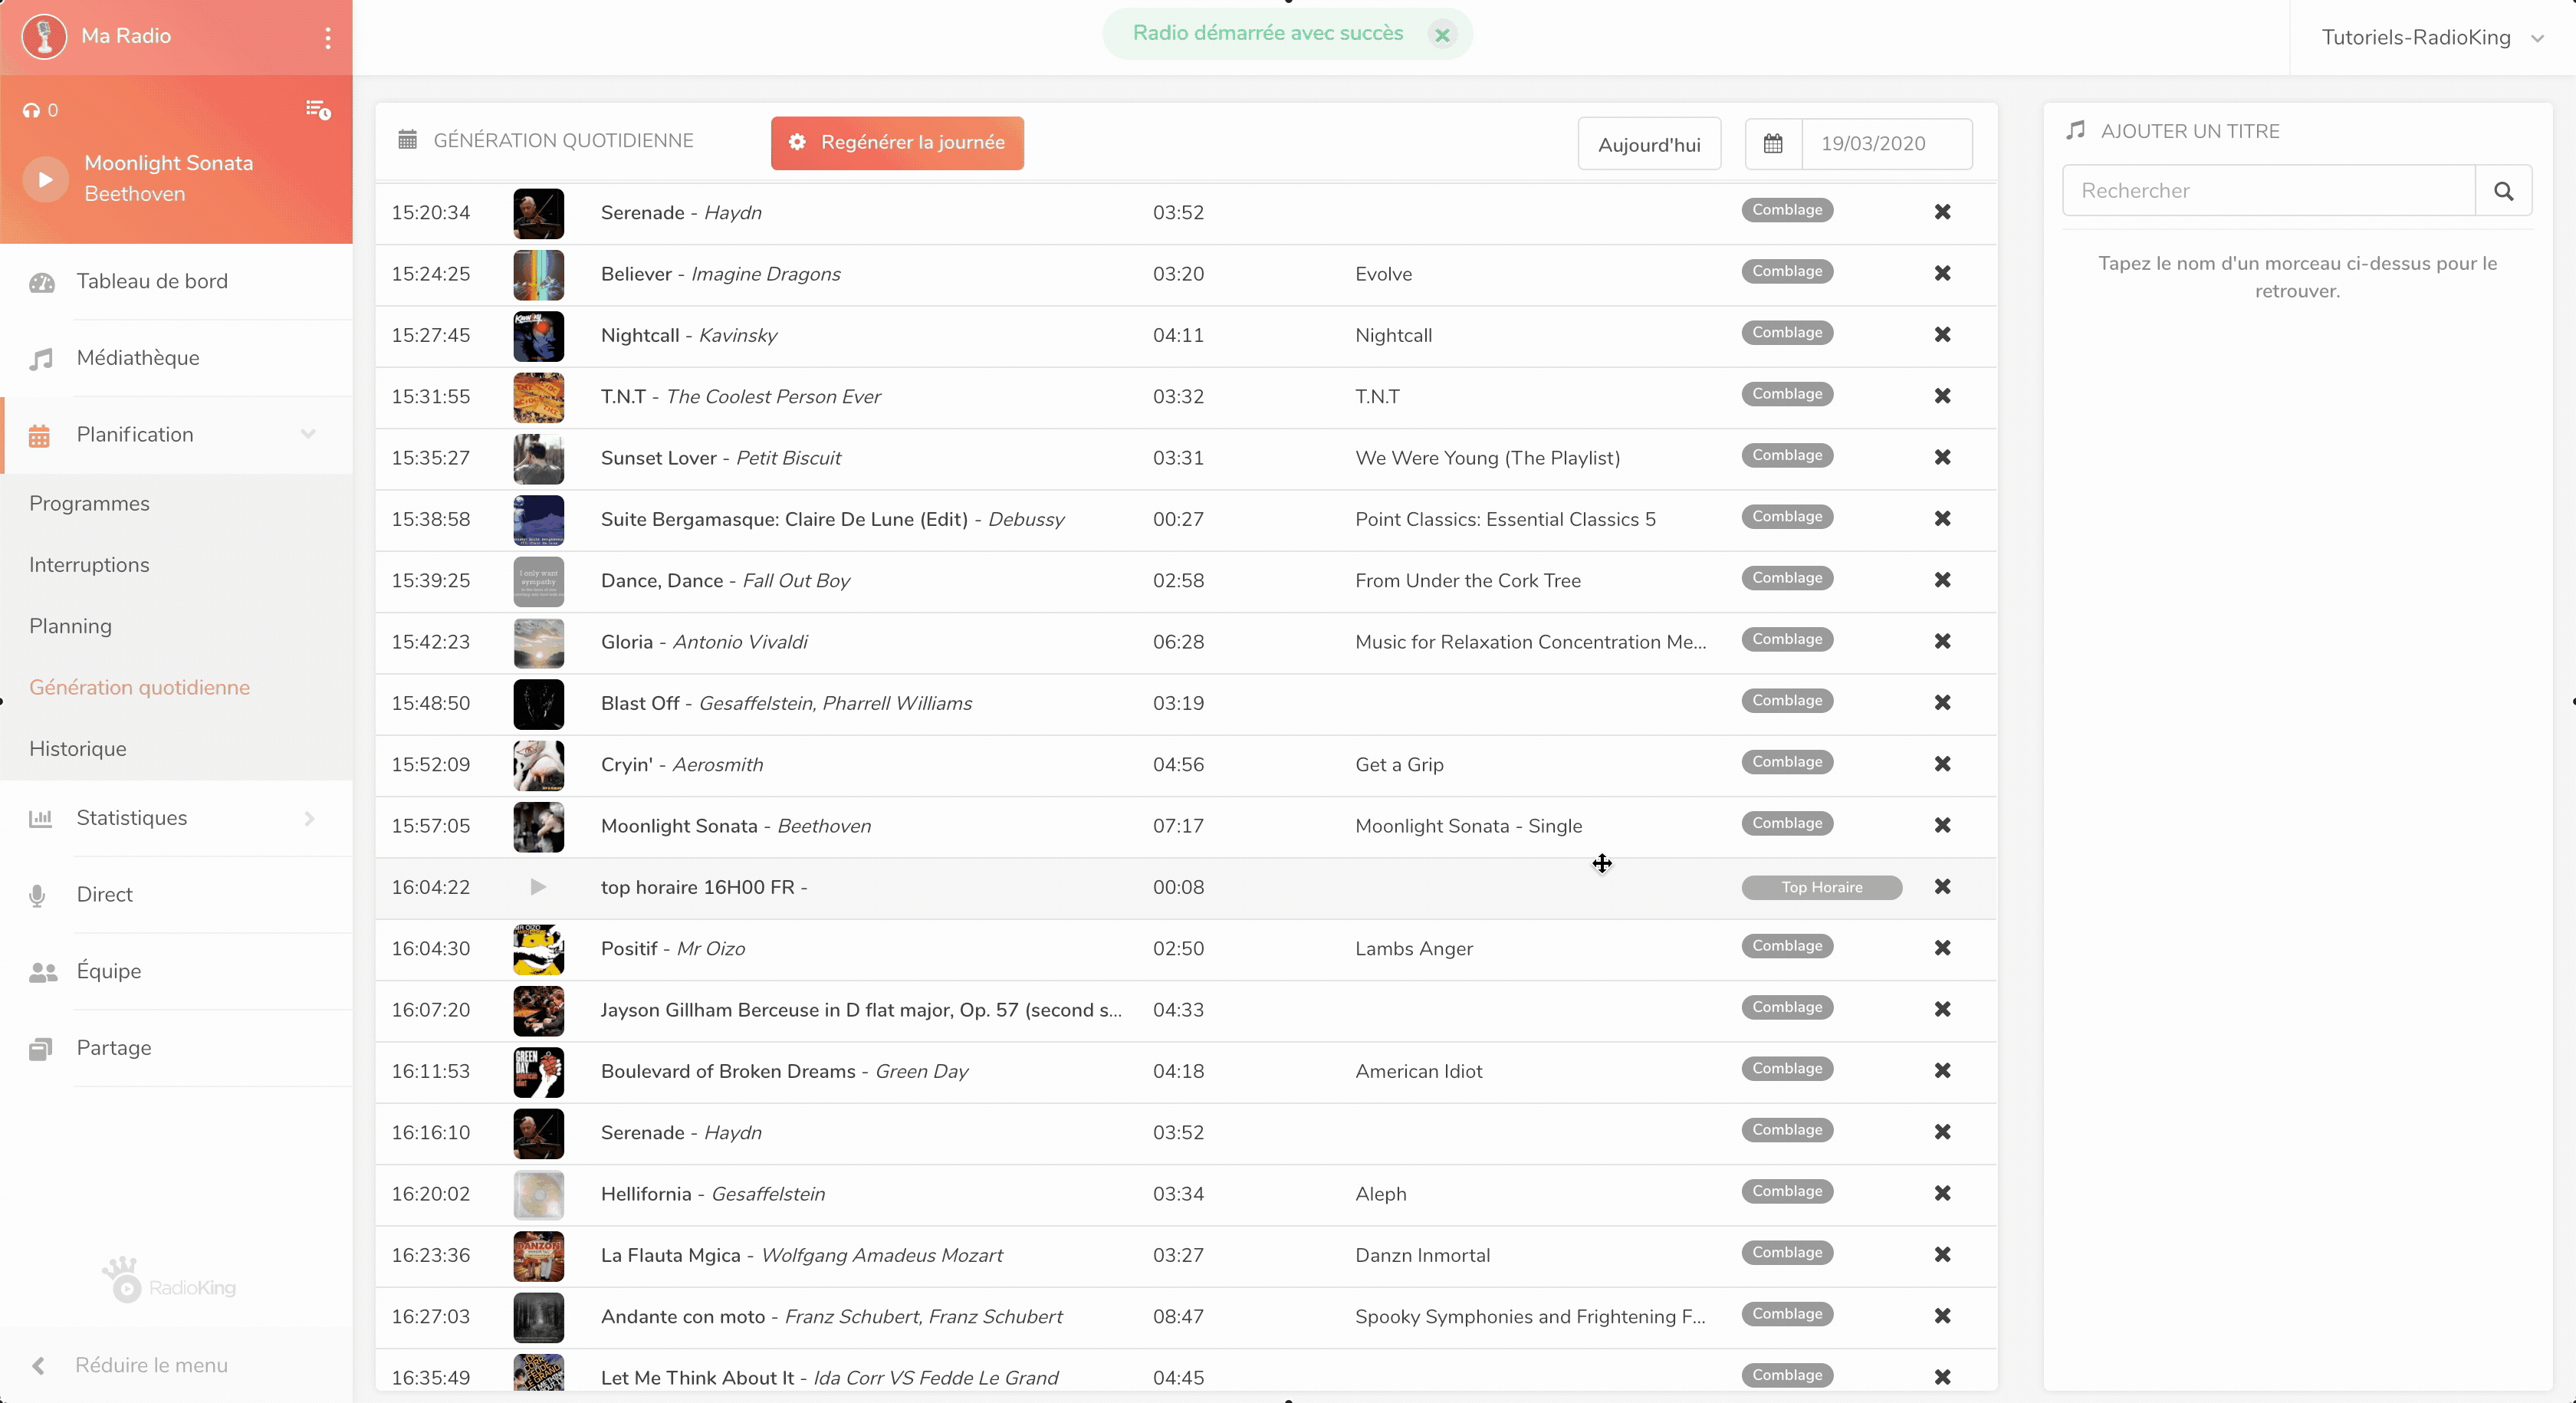Image resolution: width=2576 pixels, height=1403 pixels.
Task: Click Comblage tag on Gloria row
Action: point(1787,640)
